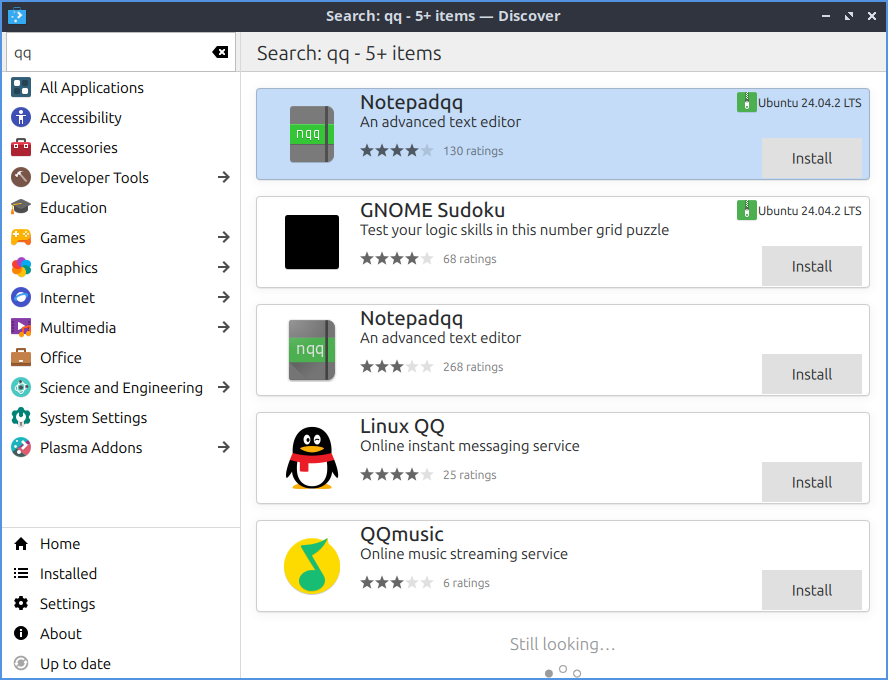
Task: Click the Settings gear icon
Action: pos(21,604)
